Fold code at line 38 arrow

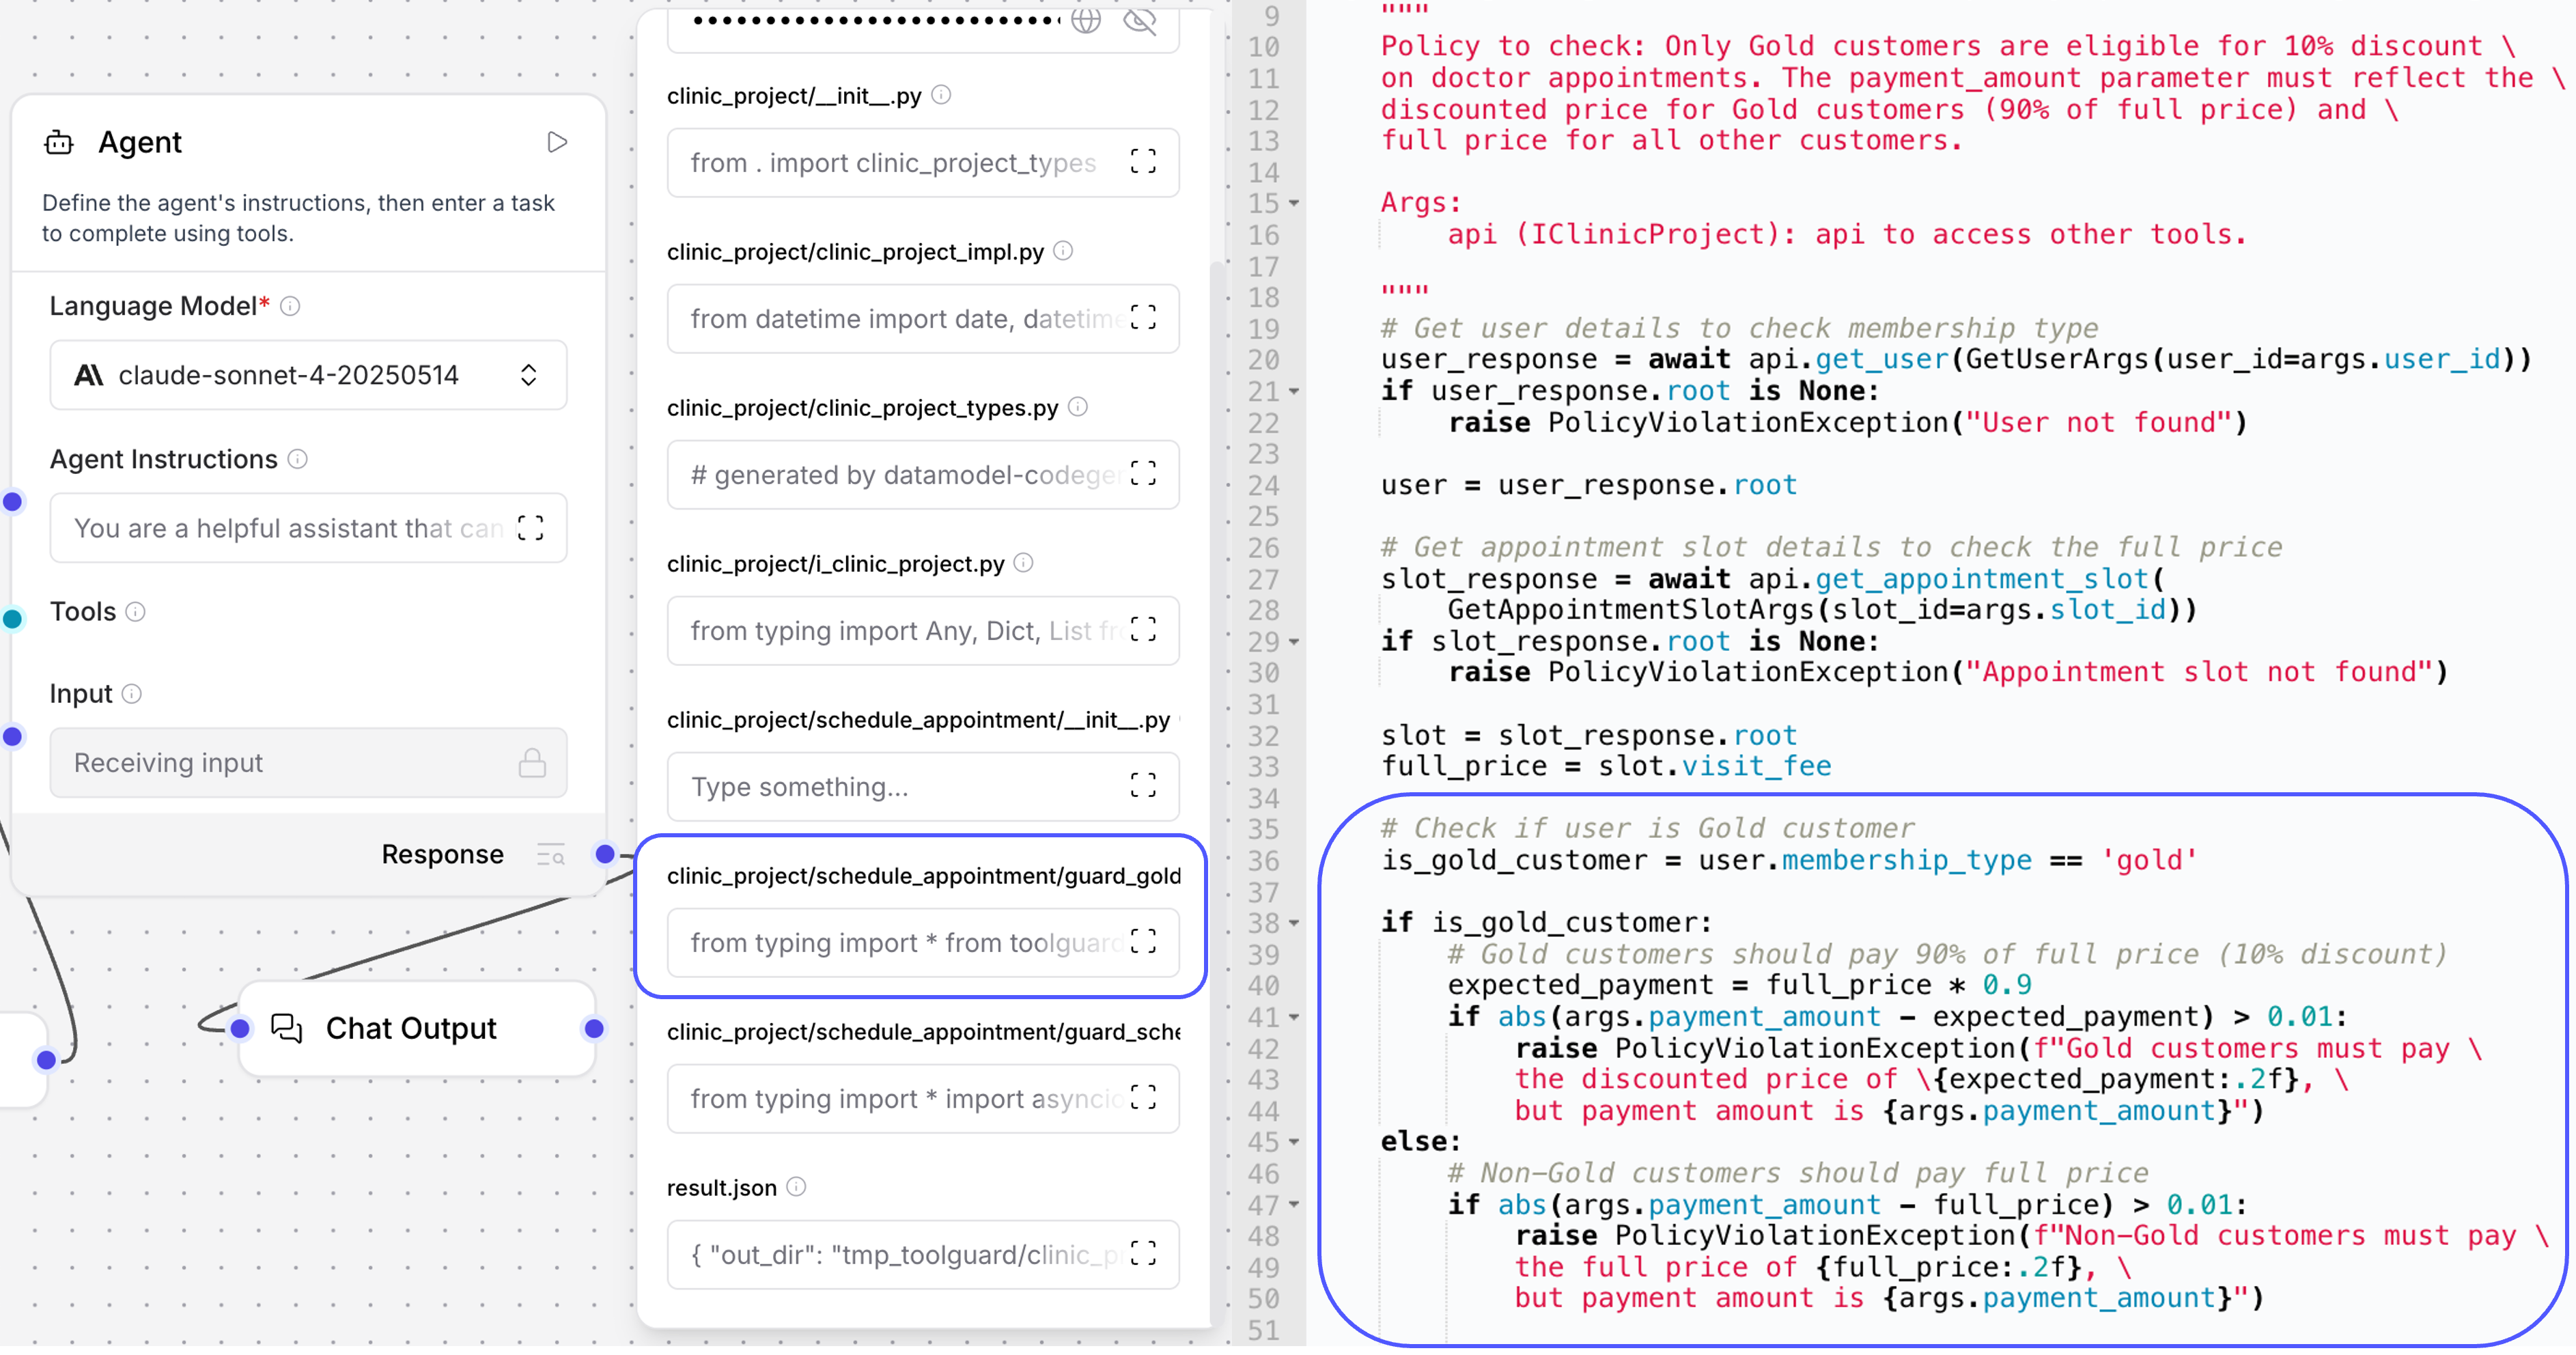(x=1294, y=924)
